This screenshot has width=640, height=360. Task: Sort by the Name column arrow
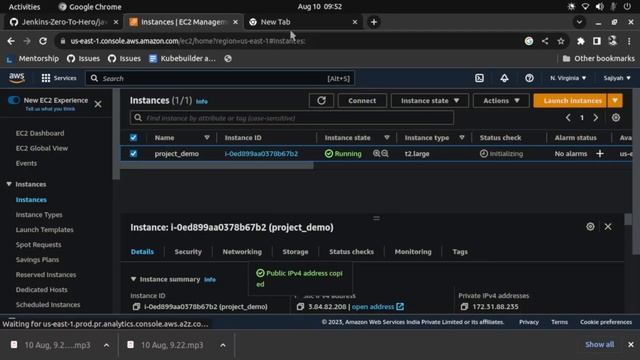[x=207, y=138]
